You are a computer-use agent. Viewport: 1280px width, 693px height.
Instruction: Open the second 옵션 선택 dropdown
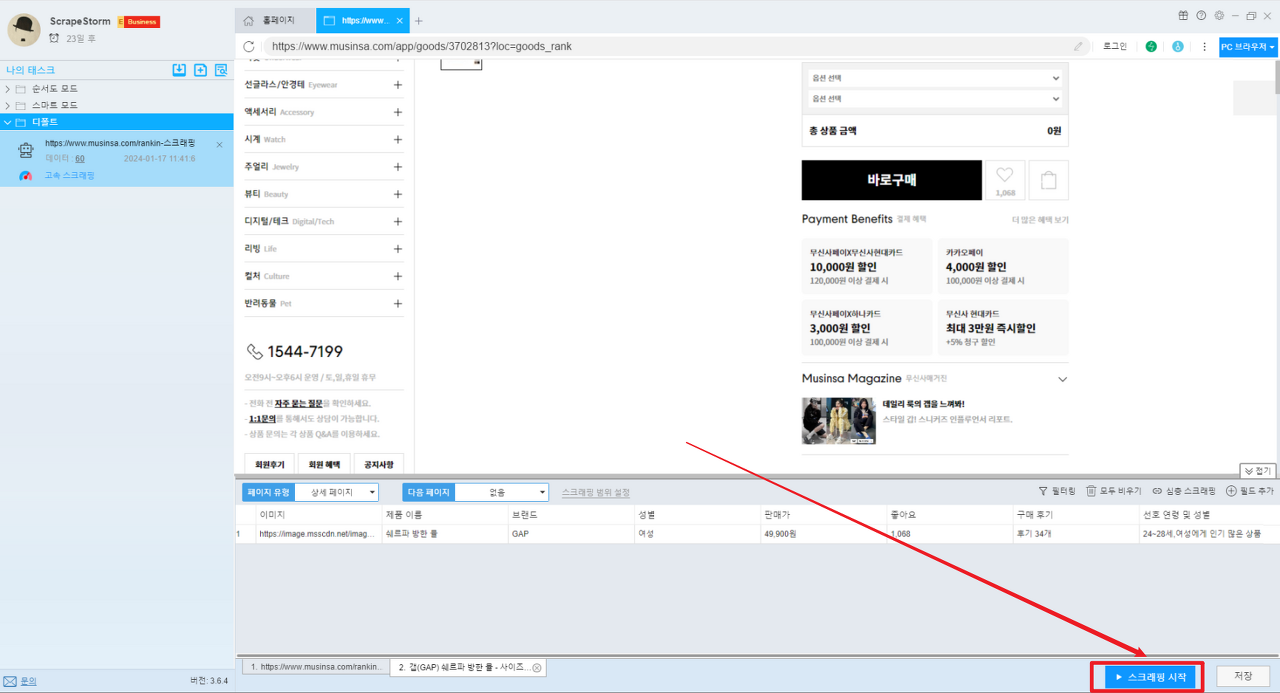(934, 99)
